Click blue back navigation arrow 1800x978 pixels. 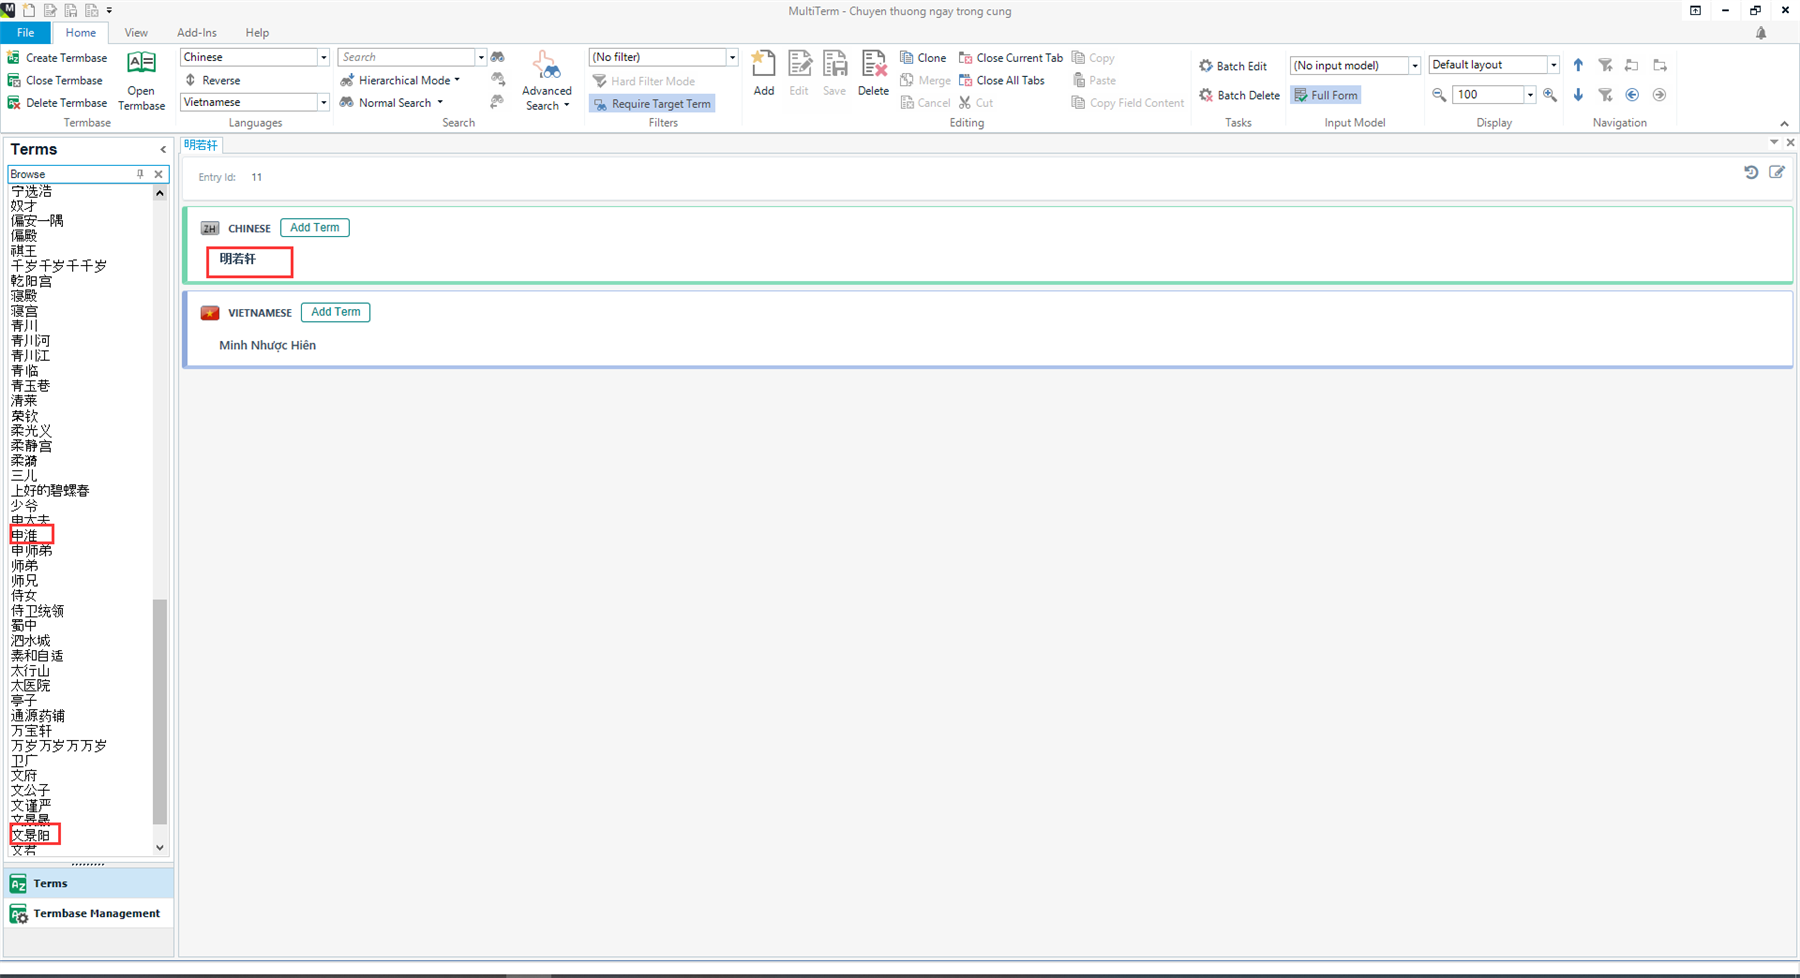click(x=1632, y=95)
